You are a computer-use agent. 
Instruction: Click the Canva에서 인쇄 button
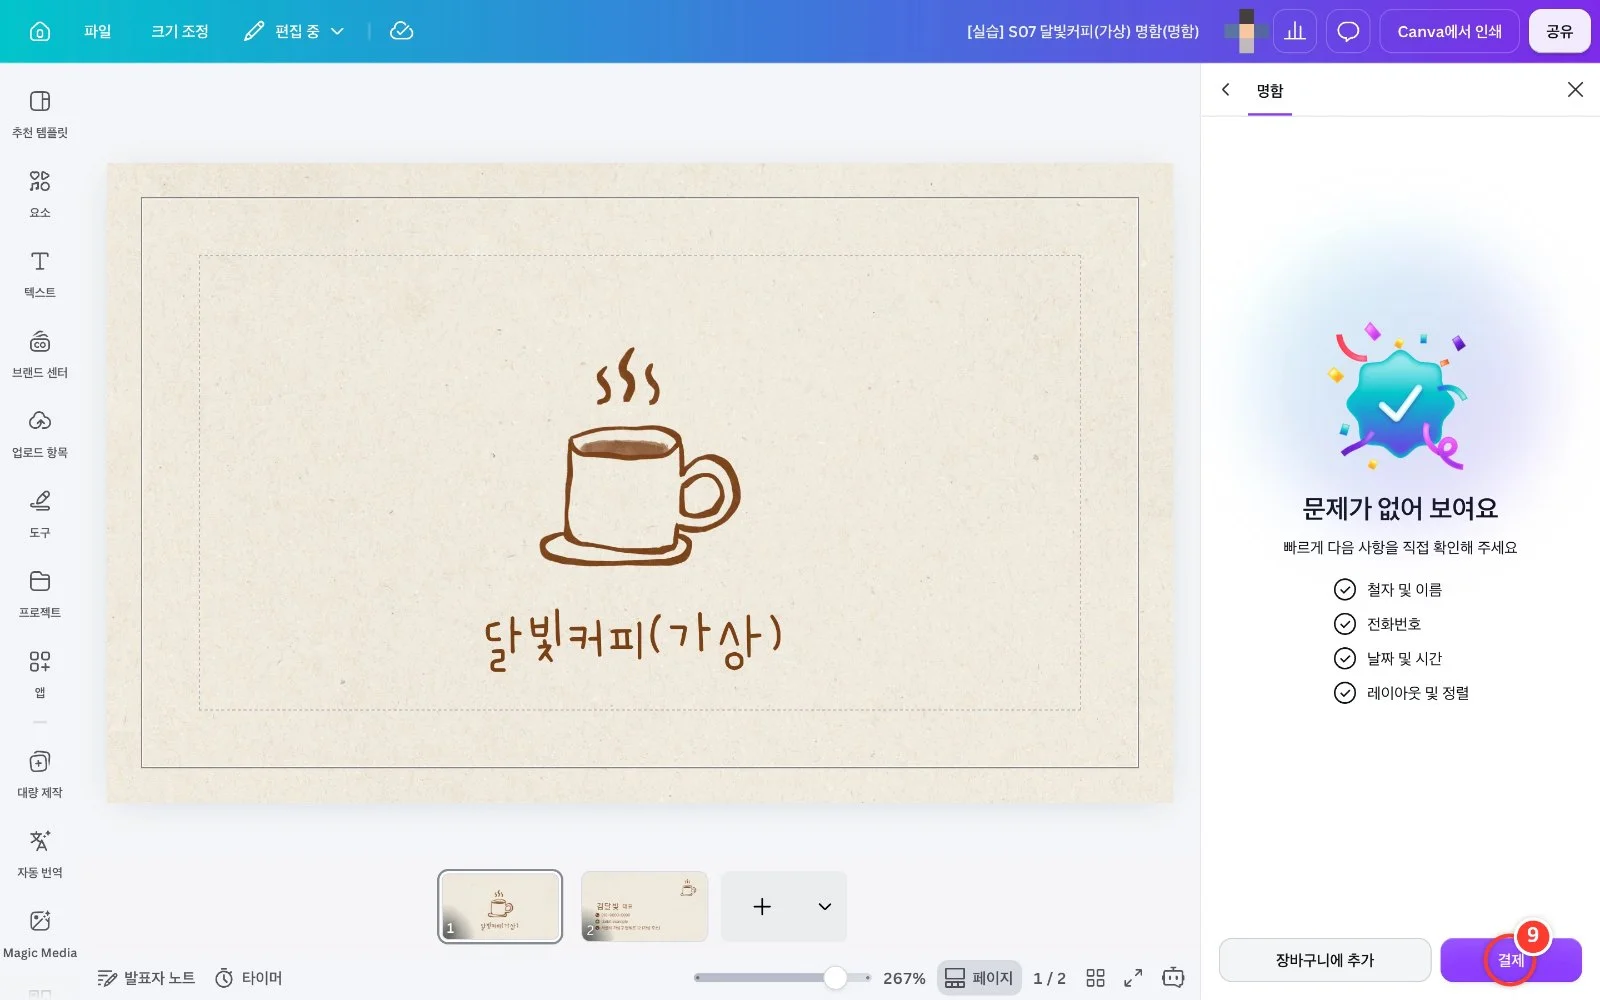pos(1449,31)
